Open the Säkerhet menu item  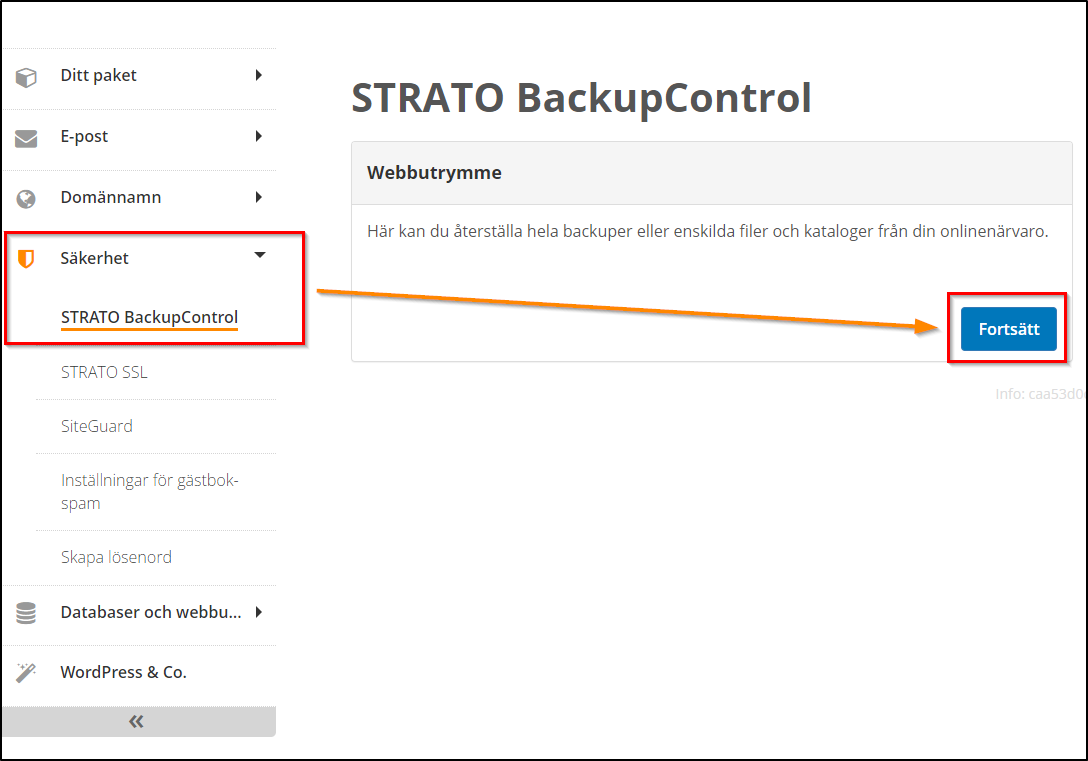click(94, 257)
